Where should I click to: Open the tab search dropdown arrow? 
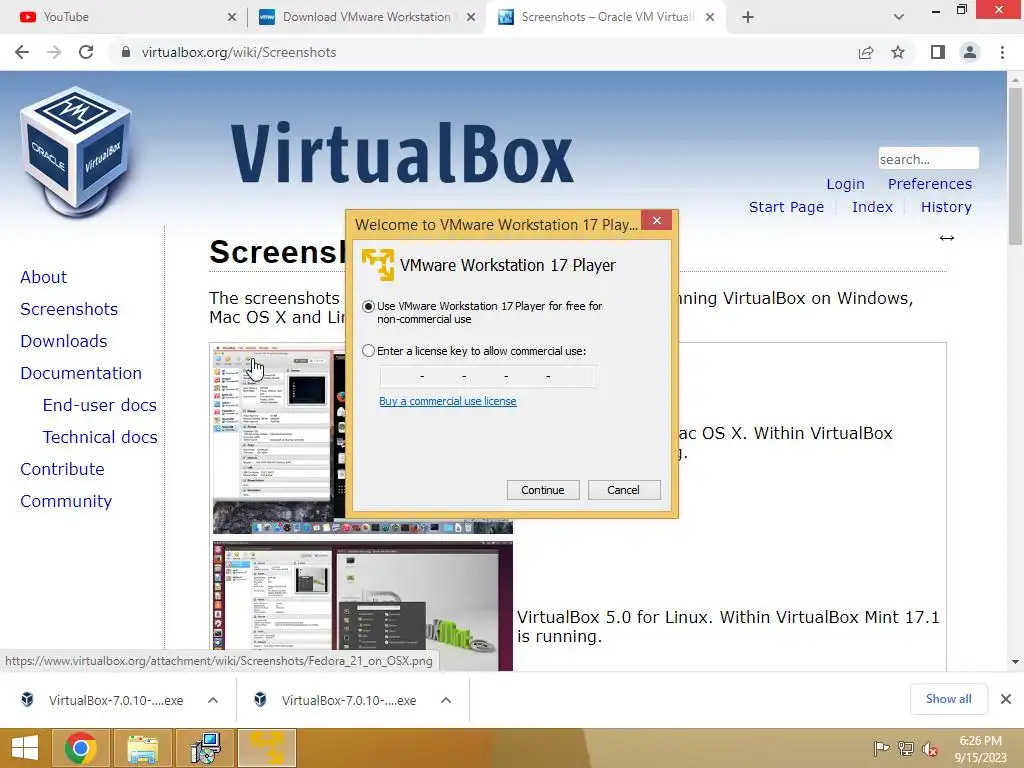(899, 18)
